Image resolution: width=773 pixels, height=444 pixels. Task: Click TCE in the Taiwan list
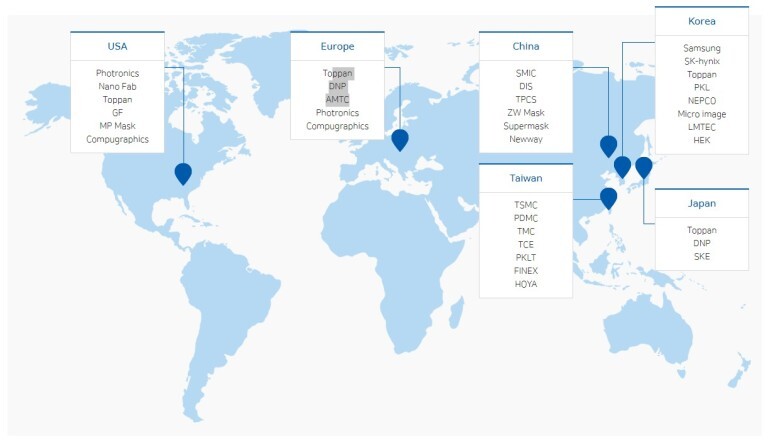point(526,245)
